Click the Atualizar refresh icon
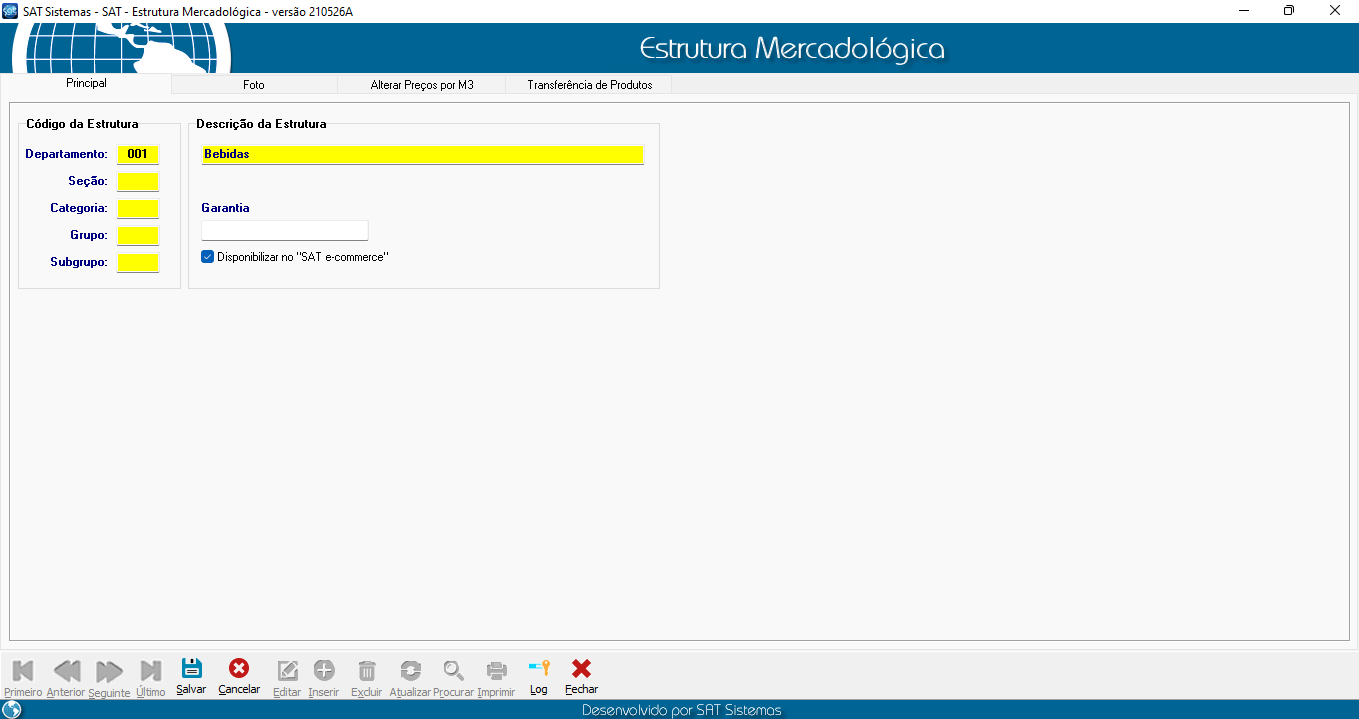This screenshot has height=719, width=1359. pos(410,670)
